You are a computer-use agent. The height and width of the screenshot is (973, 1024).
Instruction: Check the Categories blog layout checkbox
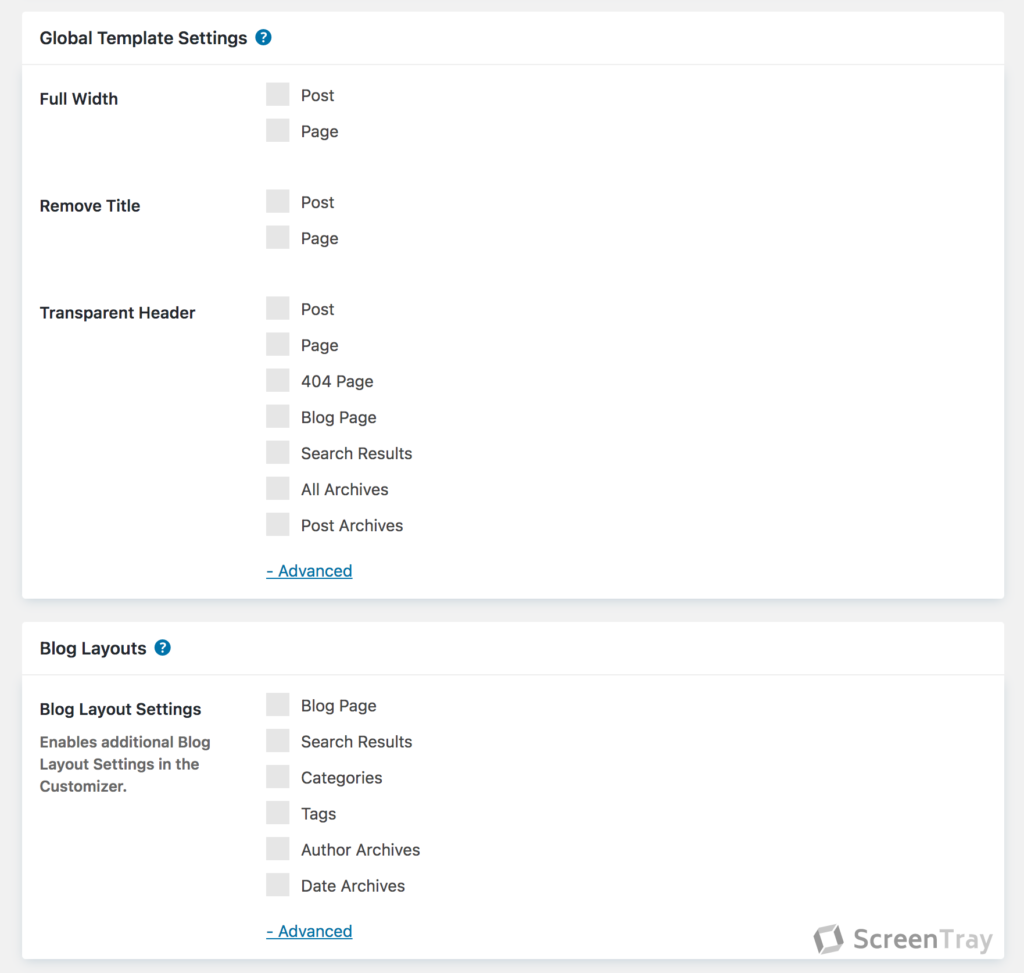(x=278, y=776)
